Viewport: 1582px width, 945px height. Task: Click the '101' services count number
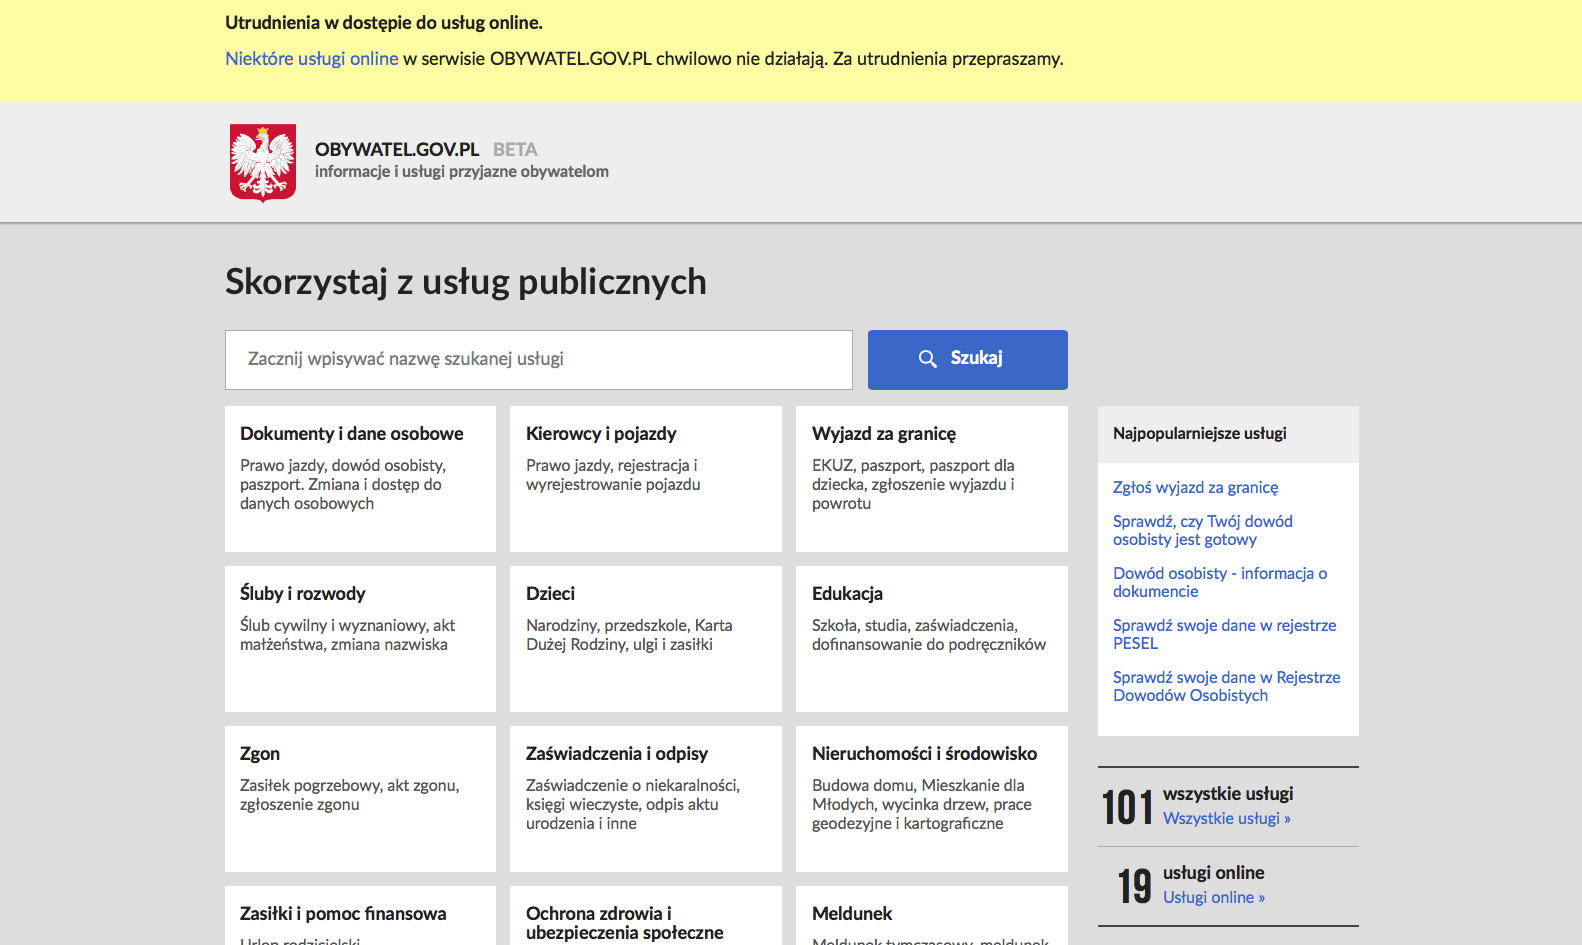[x=1127, y=807]
